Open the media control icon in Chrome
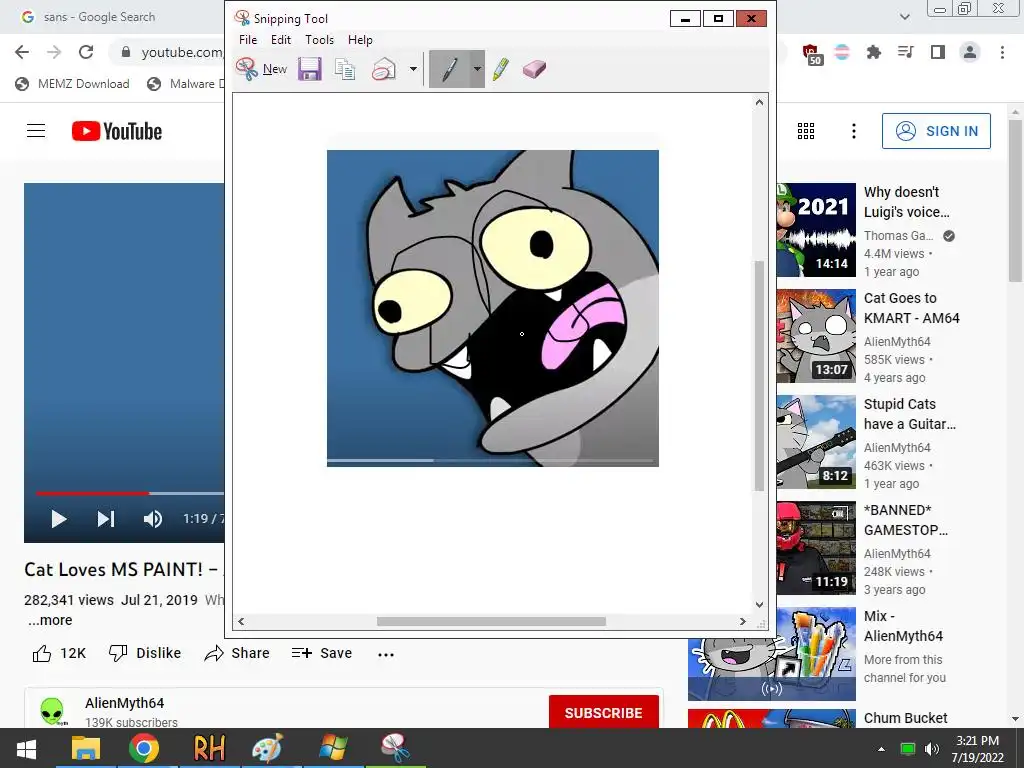The image size is (1024, 768). click(905, 52)
